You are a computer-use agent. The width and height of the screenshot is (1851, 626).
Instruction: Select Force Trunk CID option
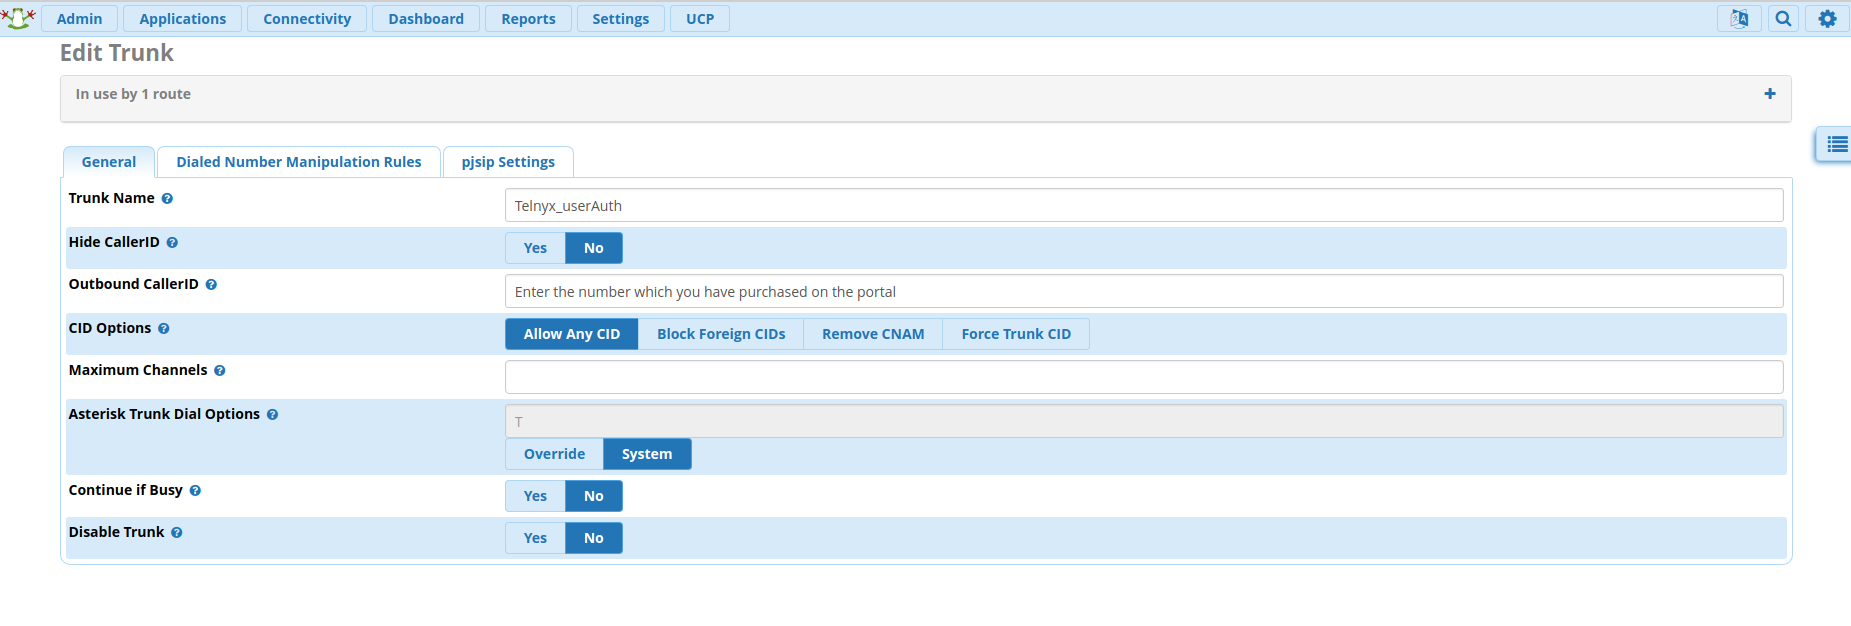click(1016, 334)
